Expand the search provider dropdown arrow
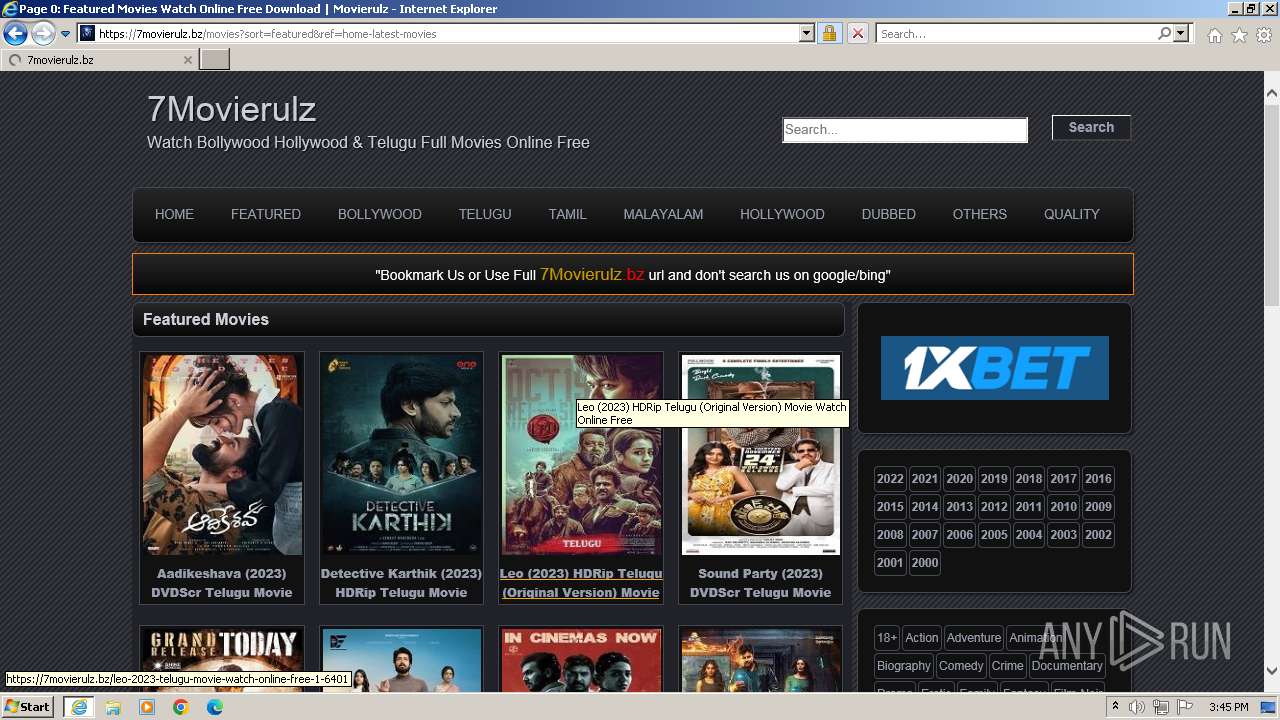This screenshot has width=1280, height=720. coord(1181,34)
